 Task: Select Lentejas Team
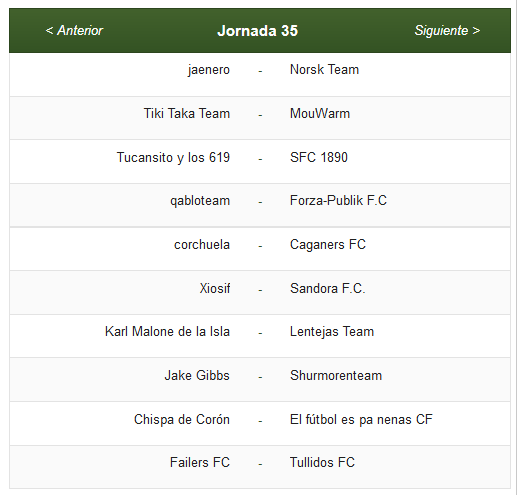pyautogui.click(x=332, y=332)
